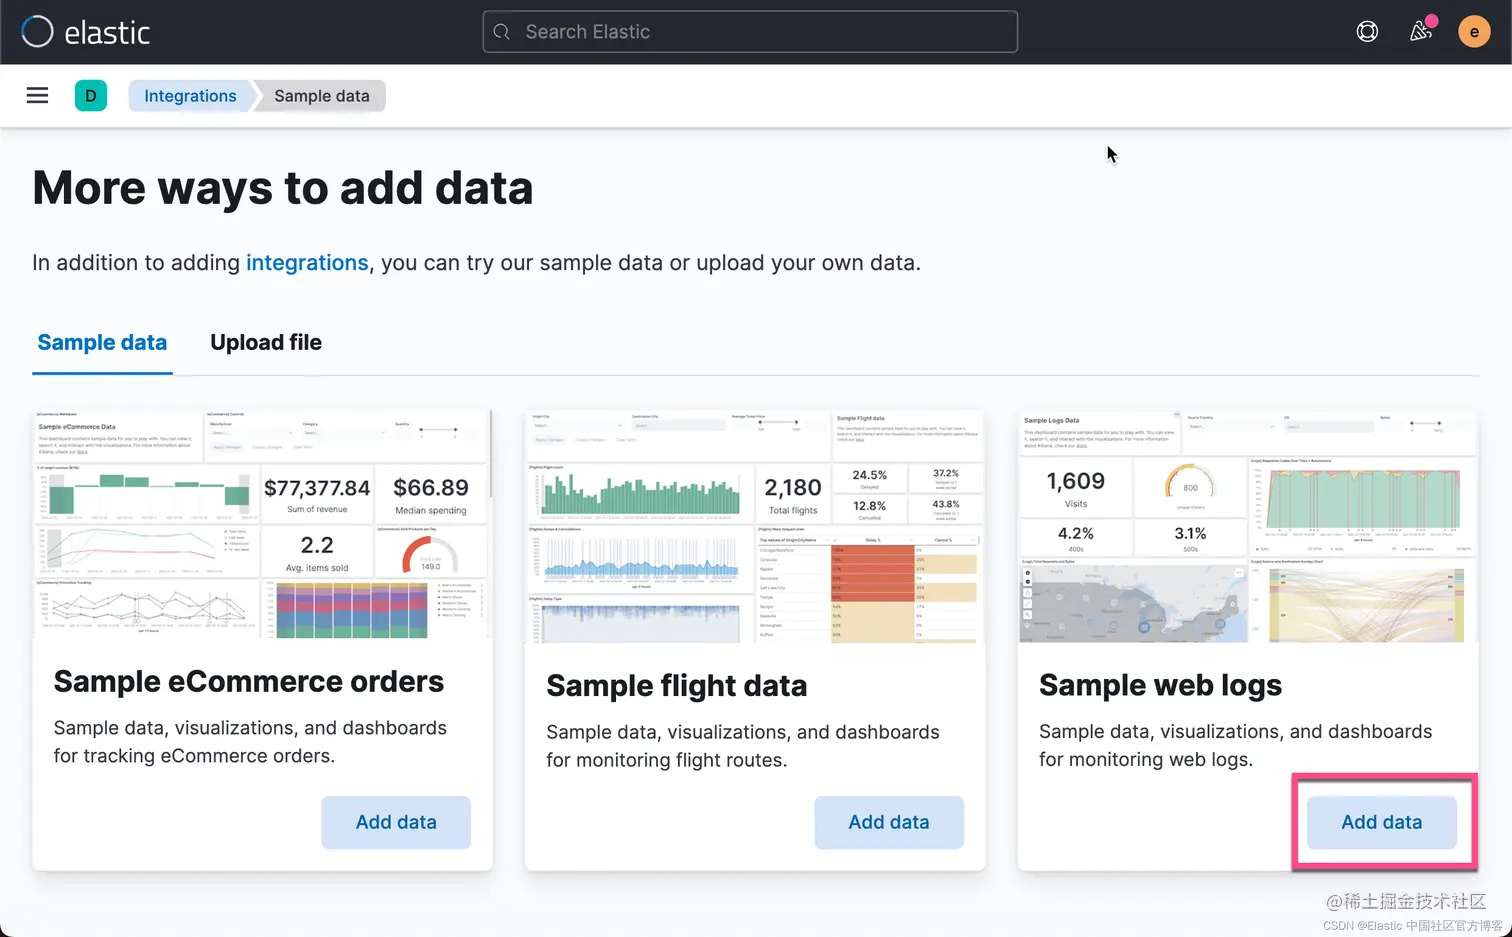Image resolution: width=1512 pixels, height=937 pixels.
Task: Open the user avatar menu
Action: point(1474,32)
